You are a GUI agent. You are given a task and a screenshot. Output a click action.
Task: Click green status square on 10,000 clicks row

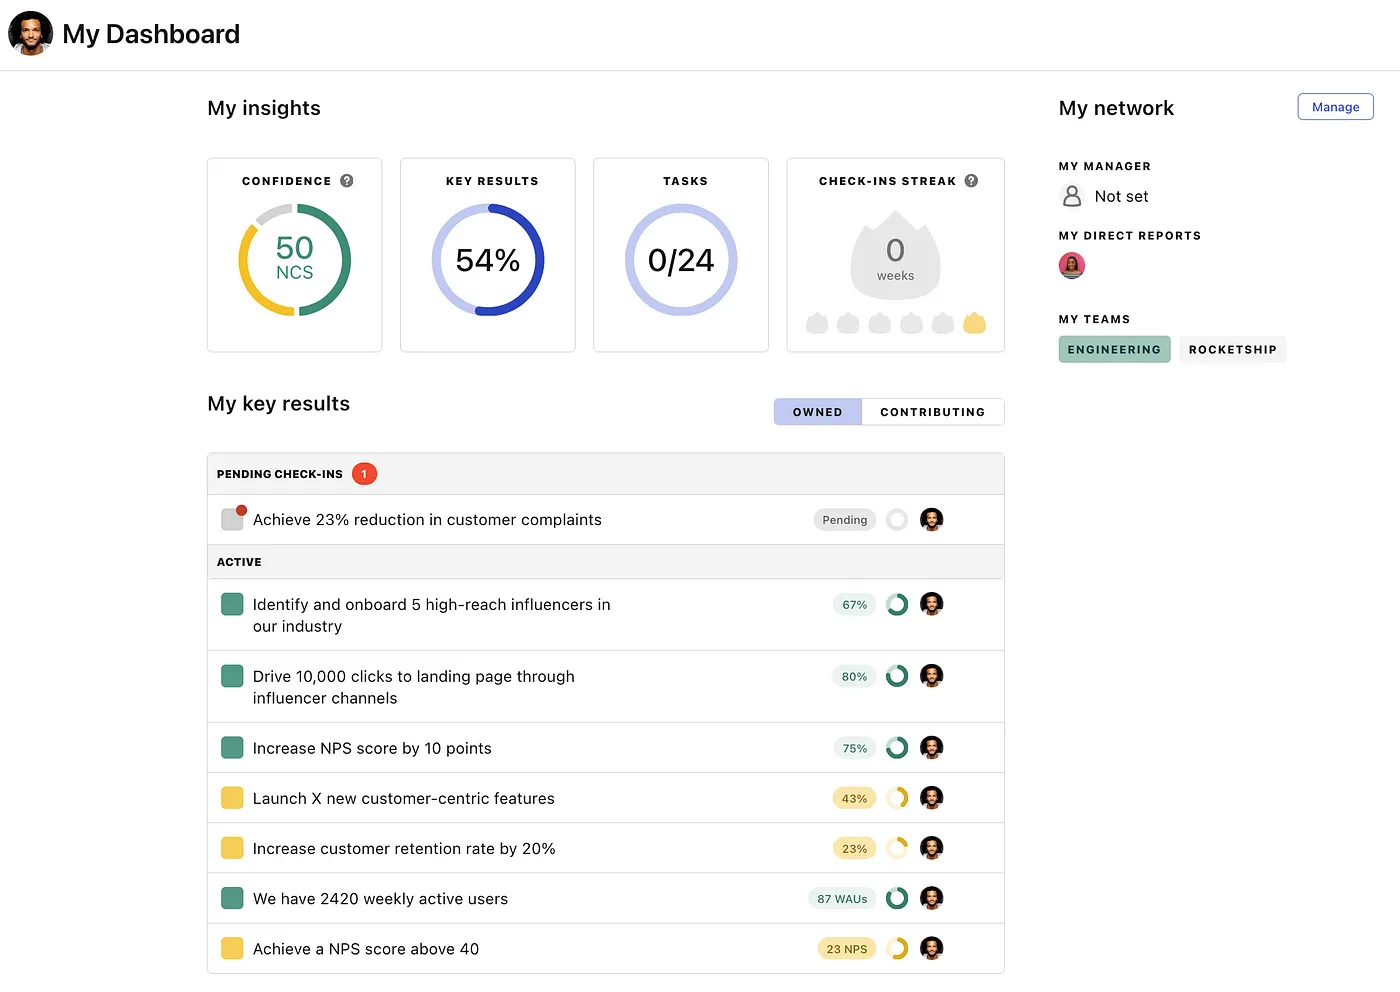(232, 676)
